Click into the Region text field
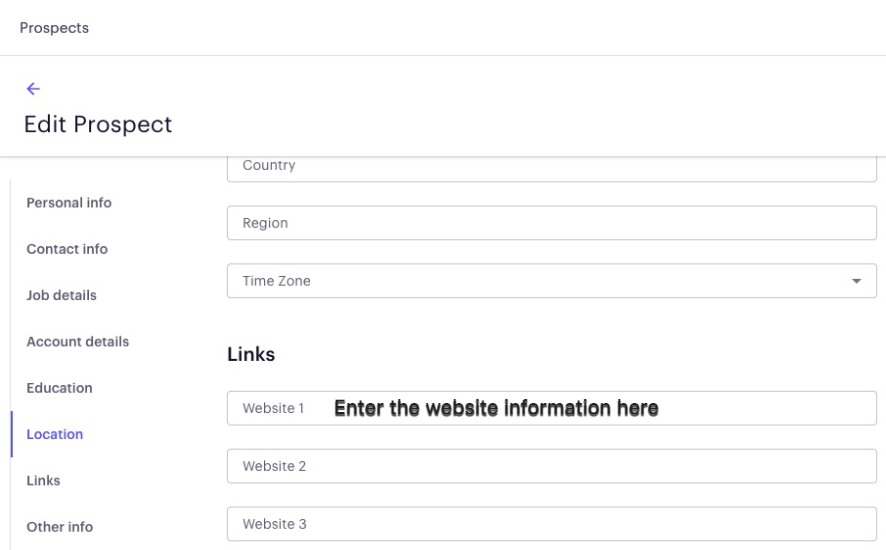Image resolution: width=886 pixels, height=550 pixels. [x=551, y=223]
